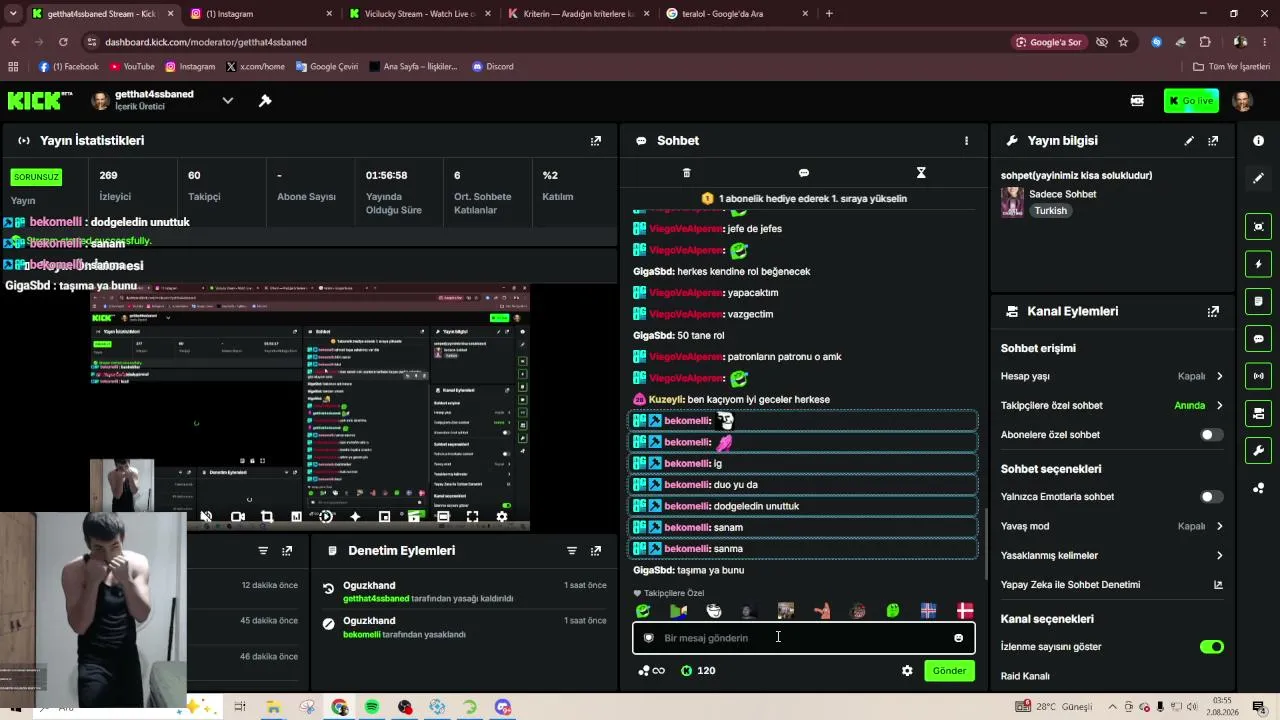Toggle Yalnızca Emotlarla sohbet switch
The image size is (1280, 720).
(x=1211, y=497)
